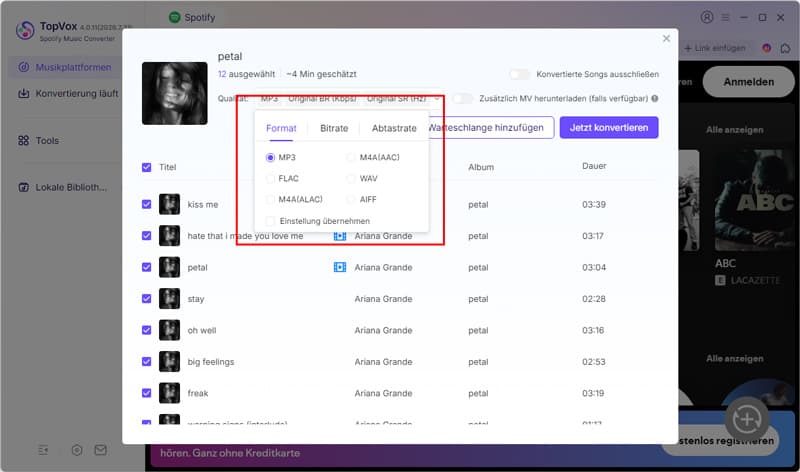Image resolution: width=800 pixels, height=472 pixels.
Task: Open the hamburger menu icon
Action: coord(725,17)
